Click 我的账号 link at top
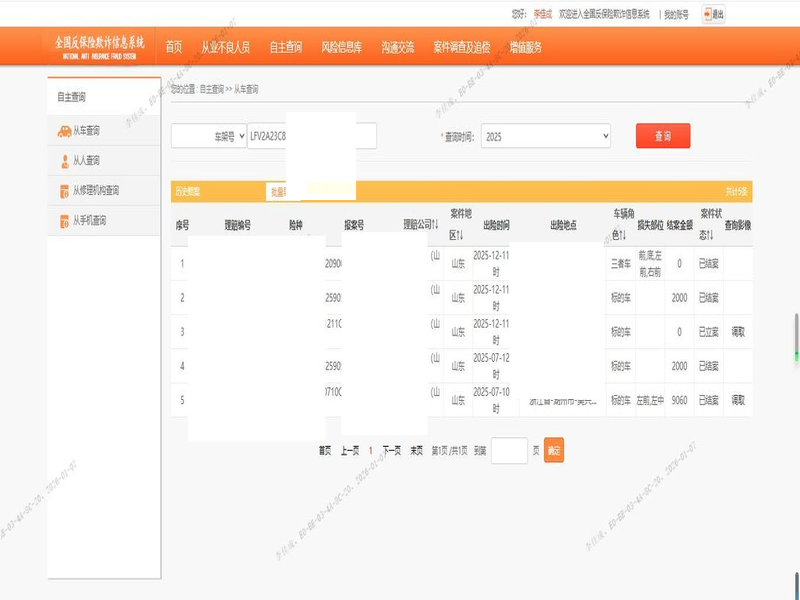800x600 pixels. (x=676, y=15)
